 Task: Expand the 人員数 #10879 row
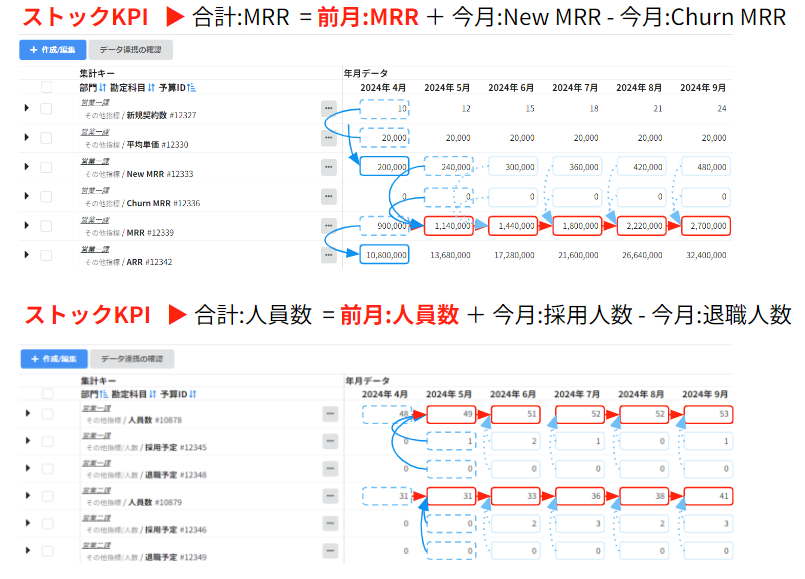pos(28,495)
